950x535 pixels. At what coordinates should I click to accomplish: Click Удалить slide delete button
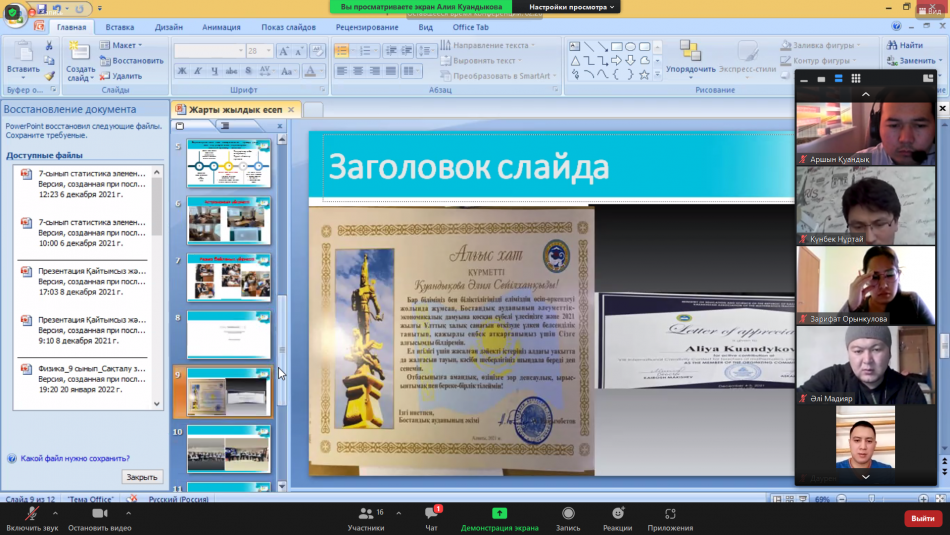click(x=121, y=76)
